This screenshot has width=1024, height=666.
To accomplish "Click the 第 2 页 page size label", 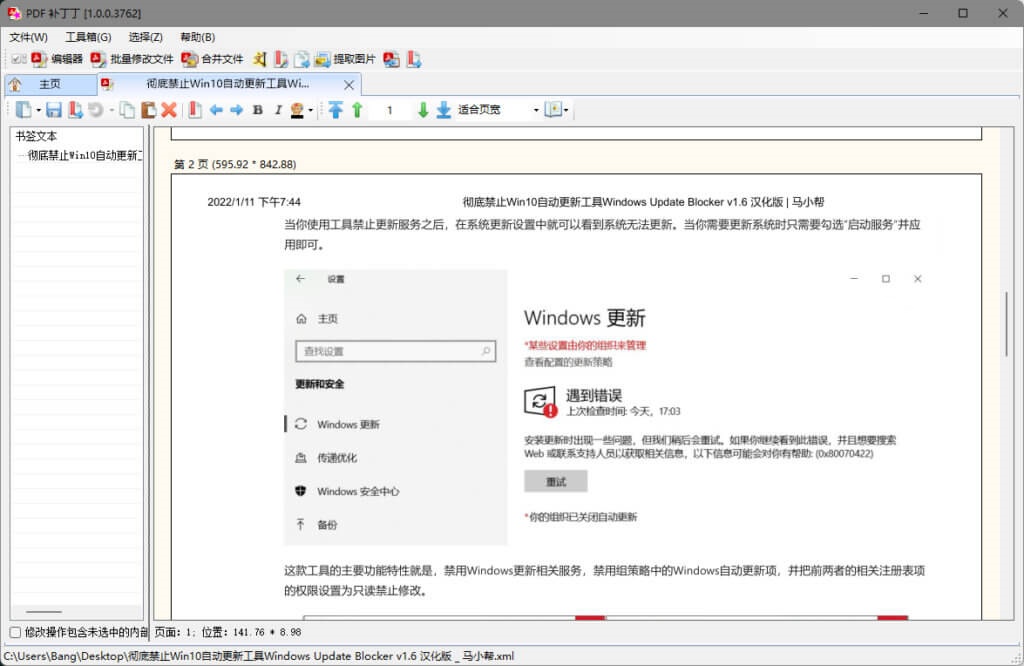I will [x=235, y=165].
